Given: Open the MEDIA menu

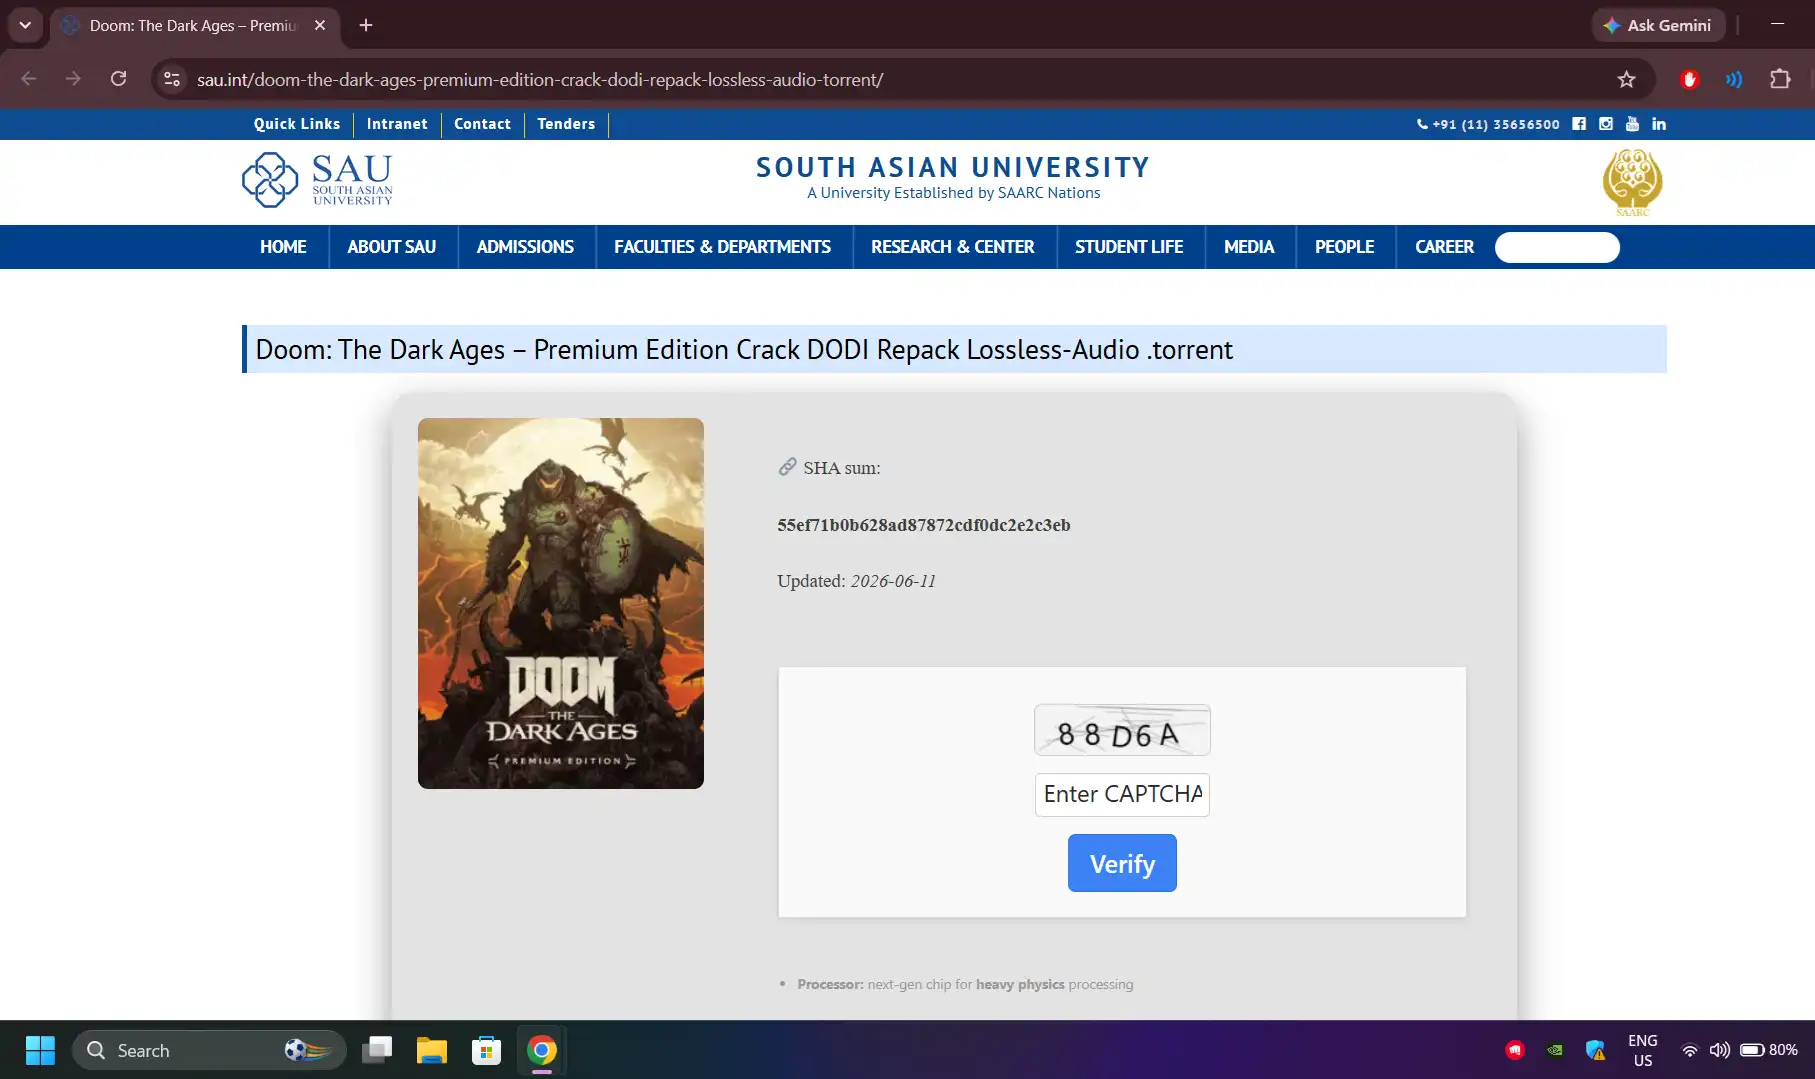Looking at the screenshot, I should (1249, 247).
